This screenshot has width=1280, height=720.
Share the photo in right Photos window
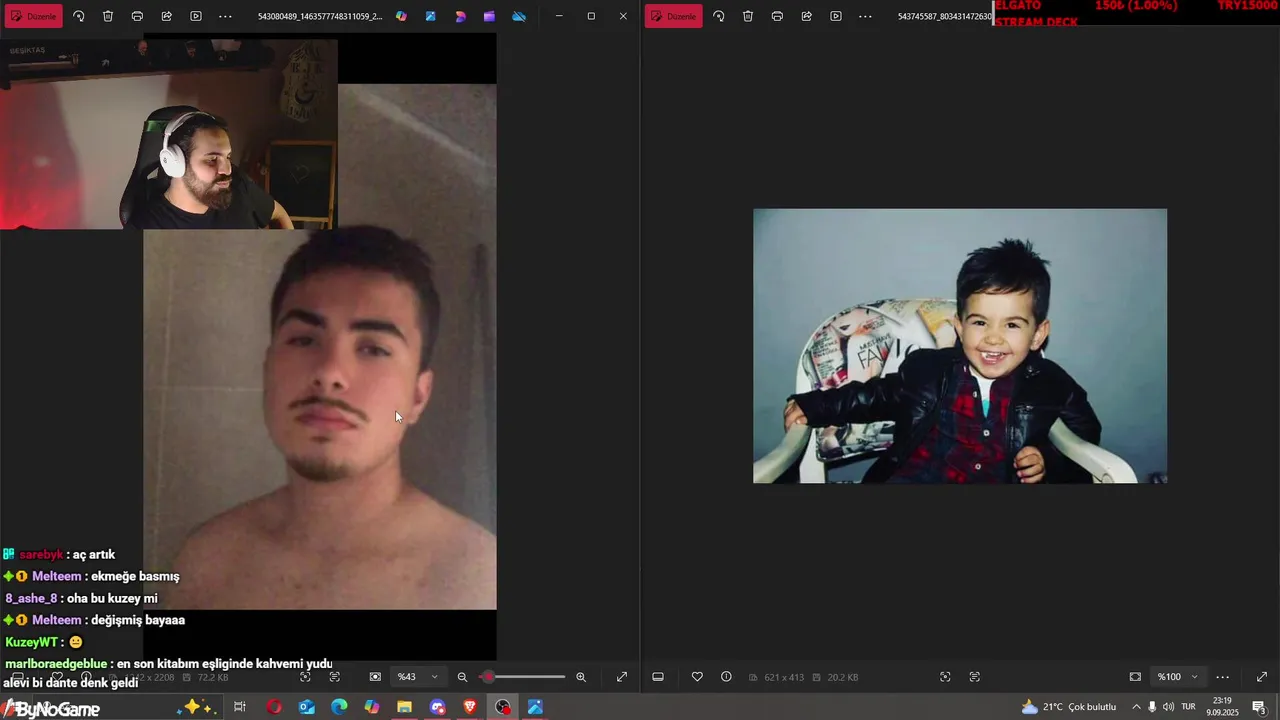(806, 16)
